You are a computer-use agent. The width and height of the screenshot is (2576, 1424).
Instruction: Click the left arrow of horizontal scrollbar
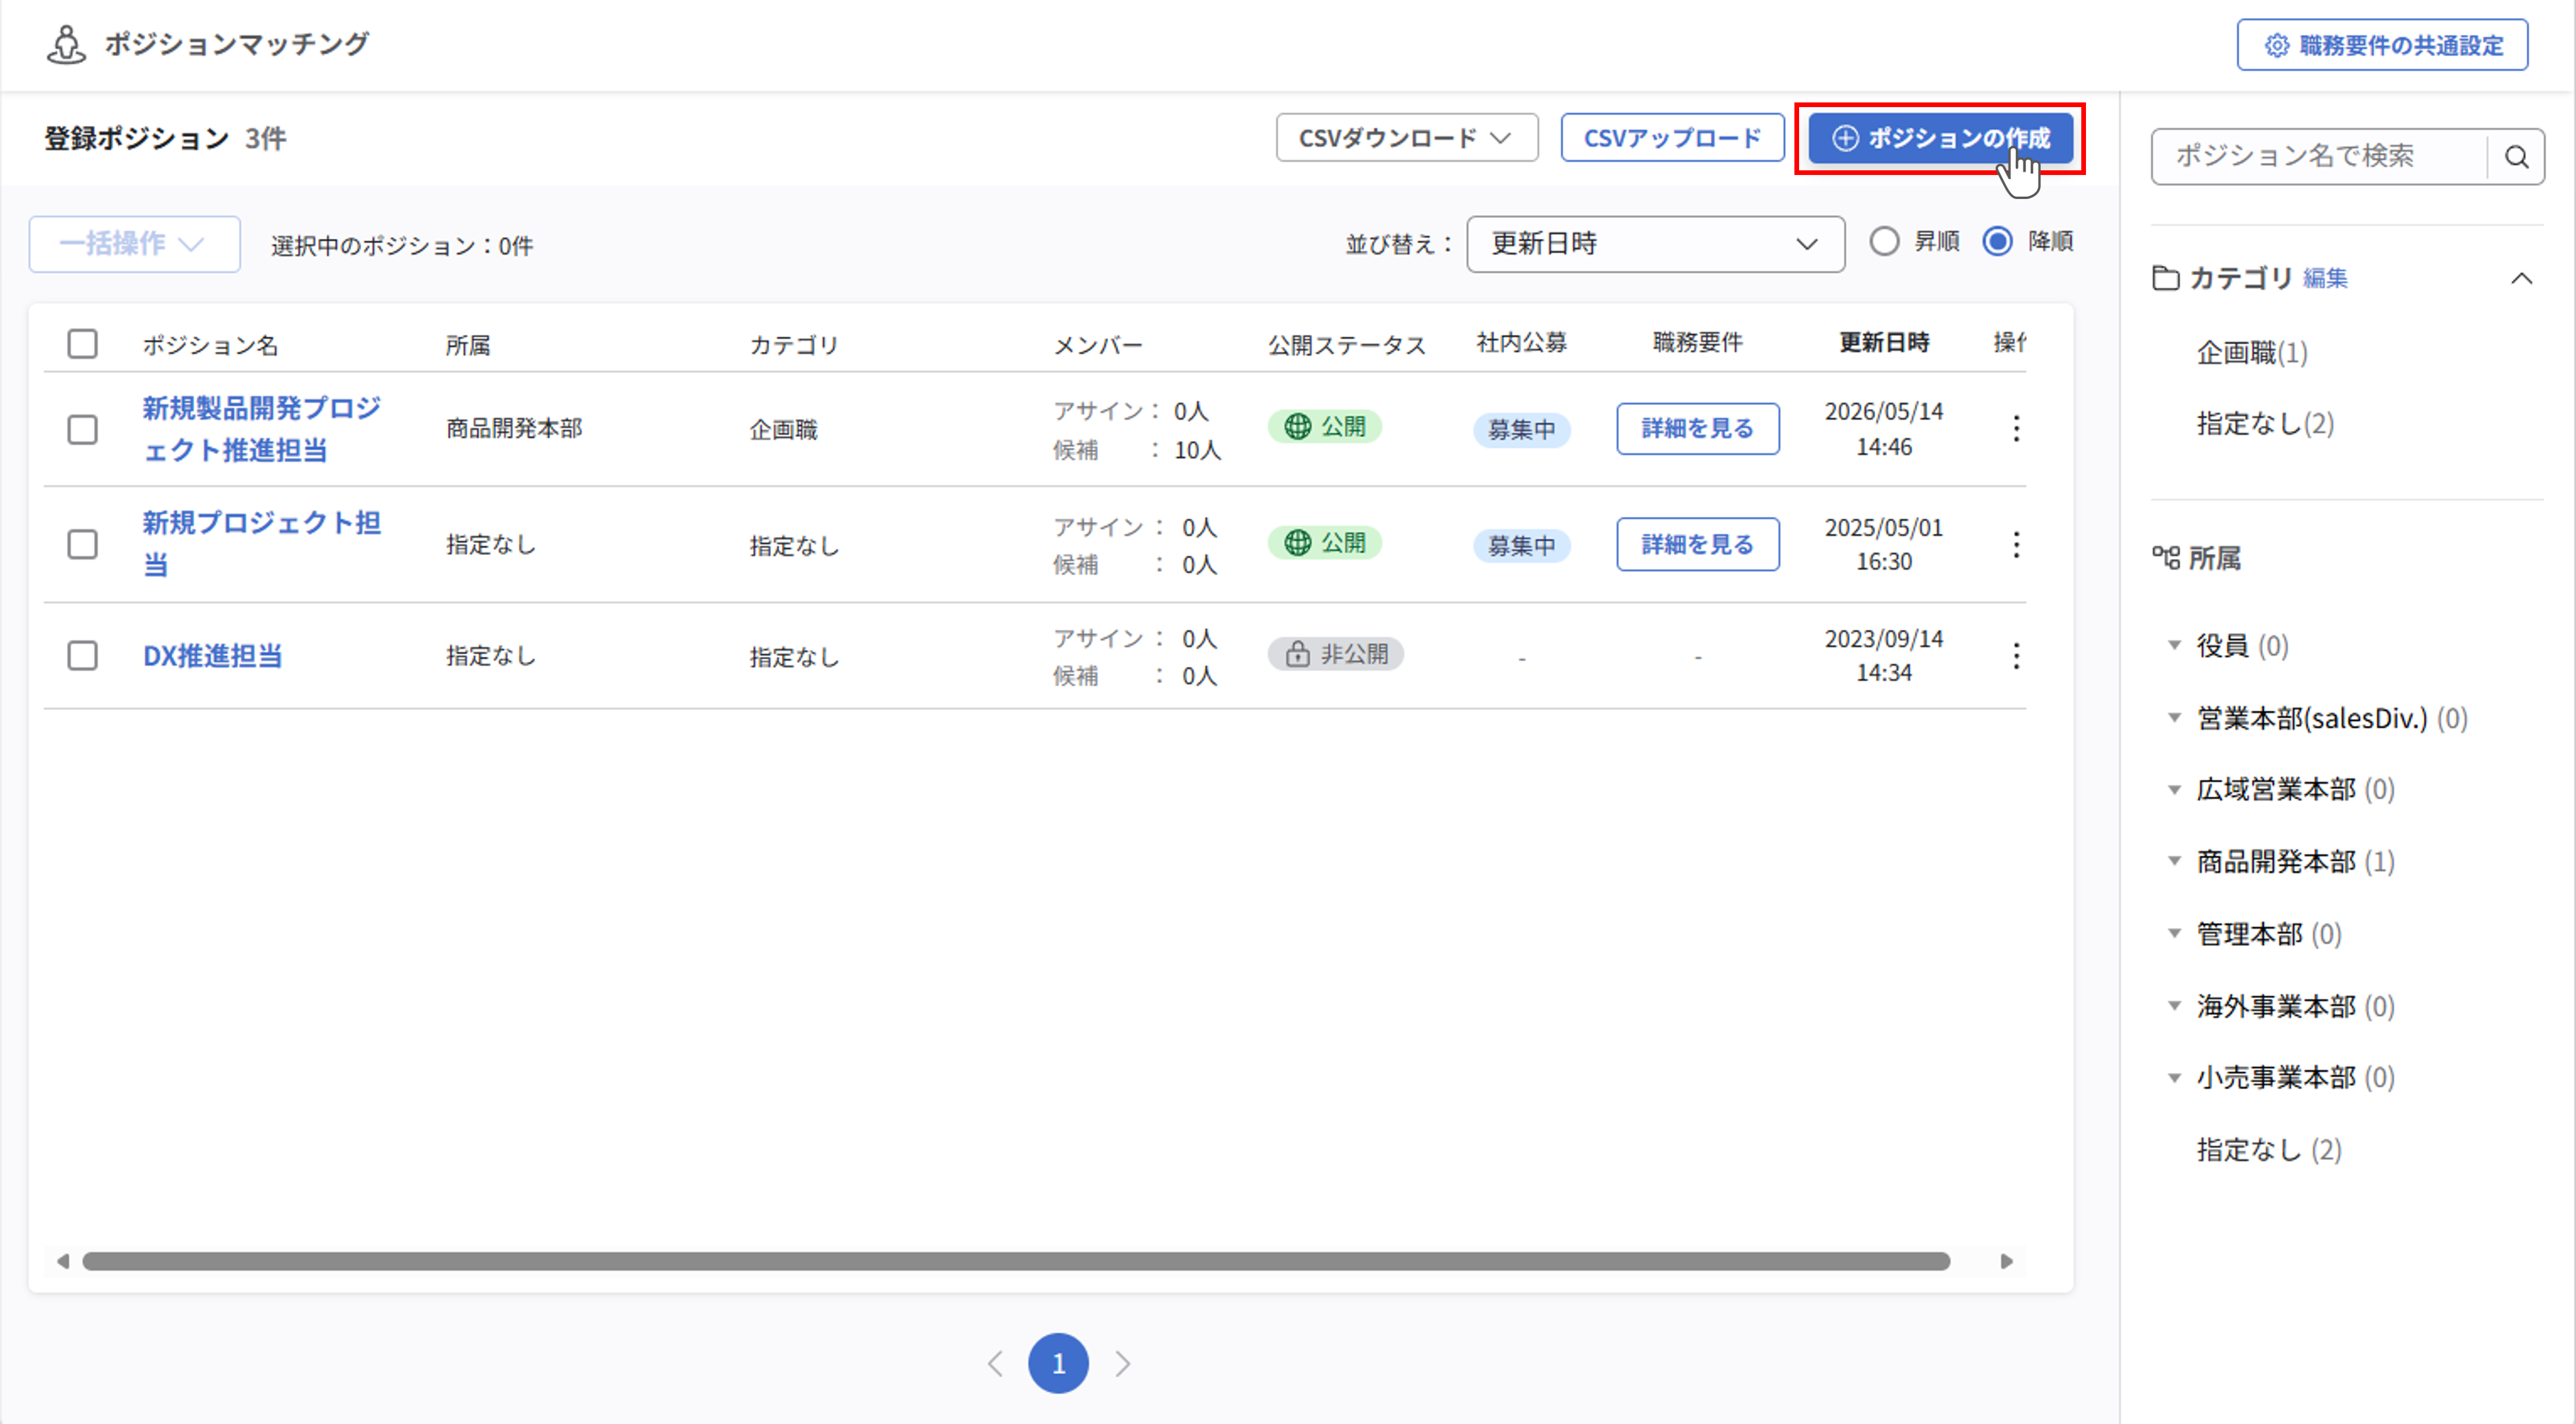(63, 1261)
